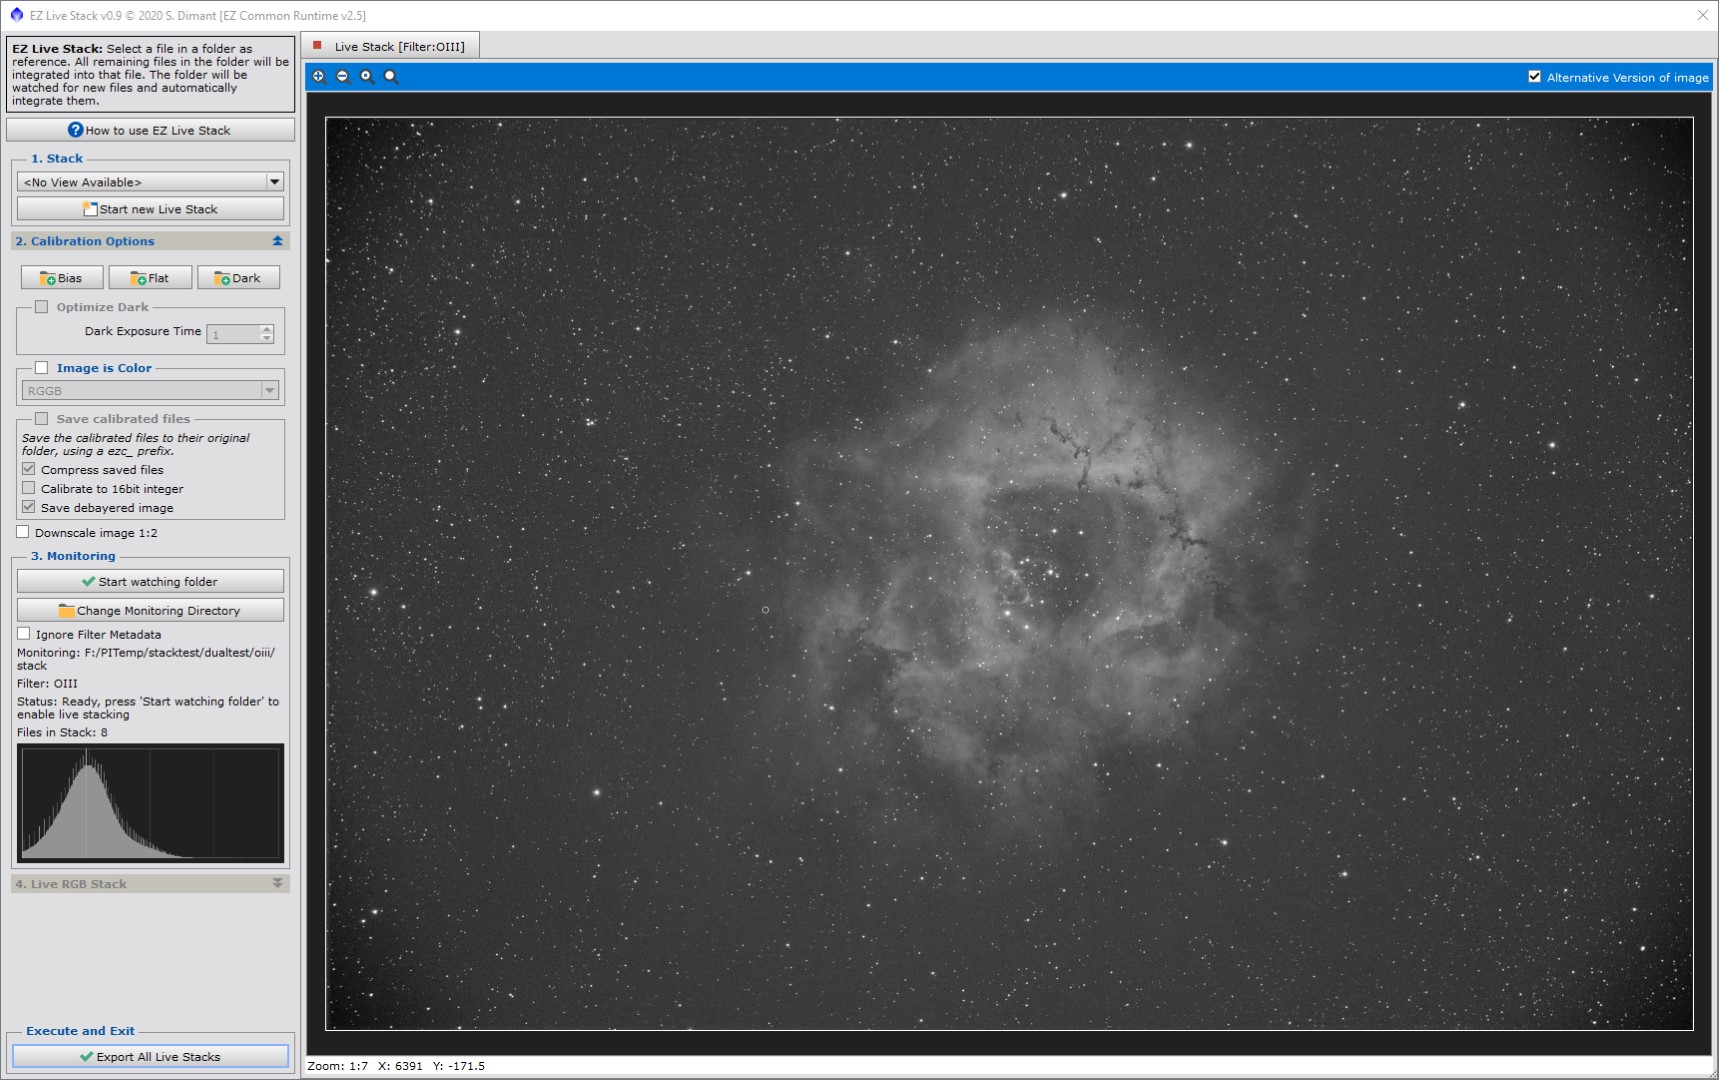Increase Dark Exposure Time with up arrow

(267, 329)
